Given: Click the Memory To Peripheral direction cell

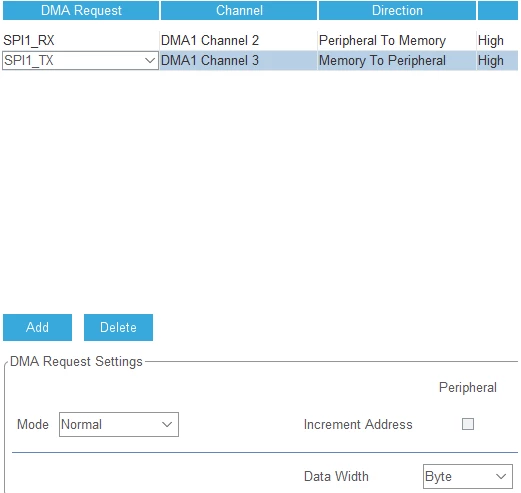Looking at the screenshot, I should pyautogui.click(x=397, y=60).
